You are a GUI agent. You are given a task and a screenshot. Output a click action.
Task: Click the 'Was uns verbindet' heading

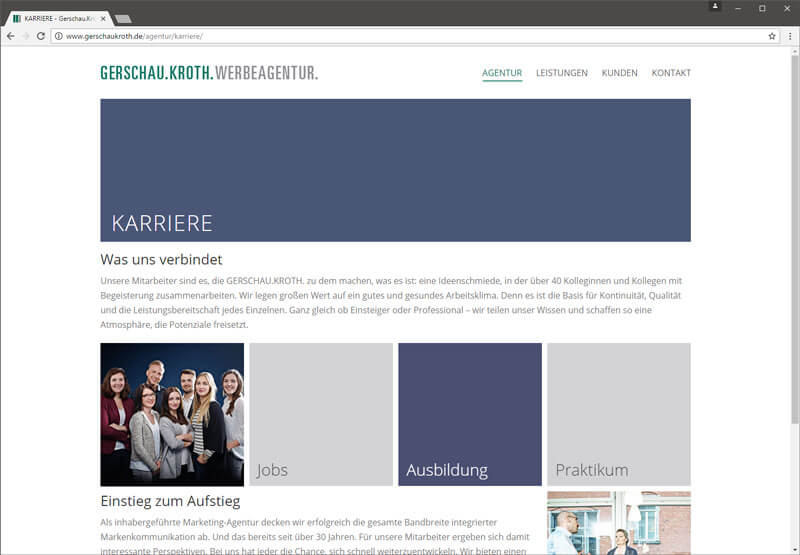[161, 259]
